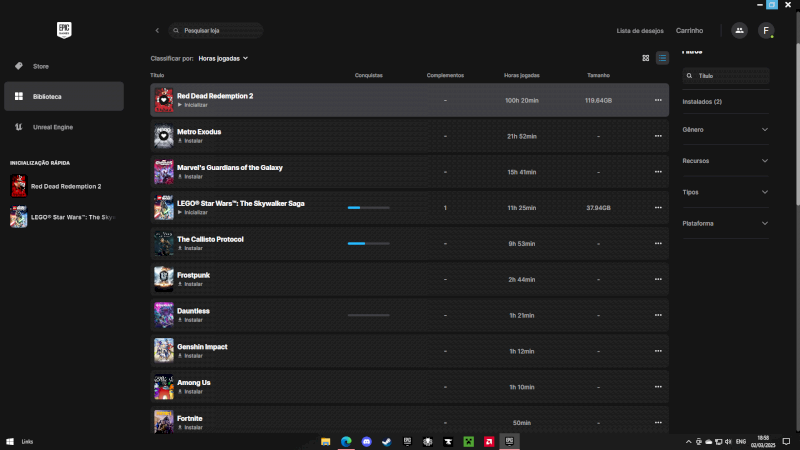Switch library to list view
Viewport: 800px width, 450px height.
tap(662, 59)
